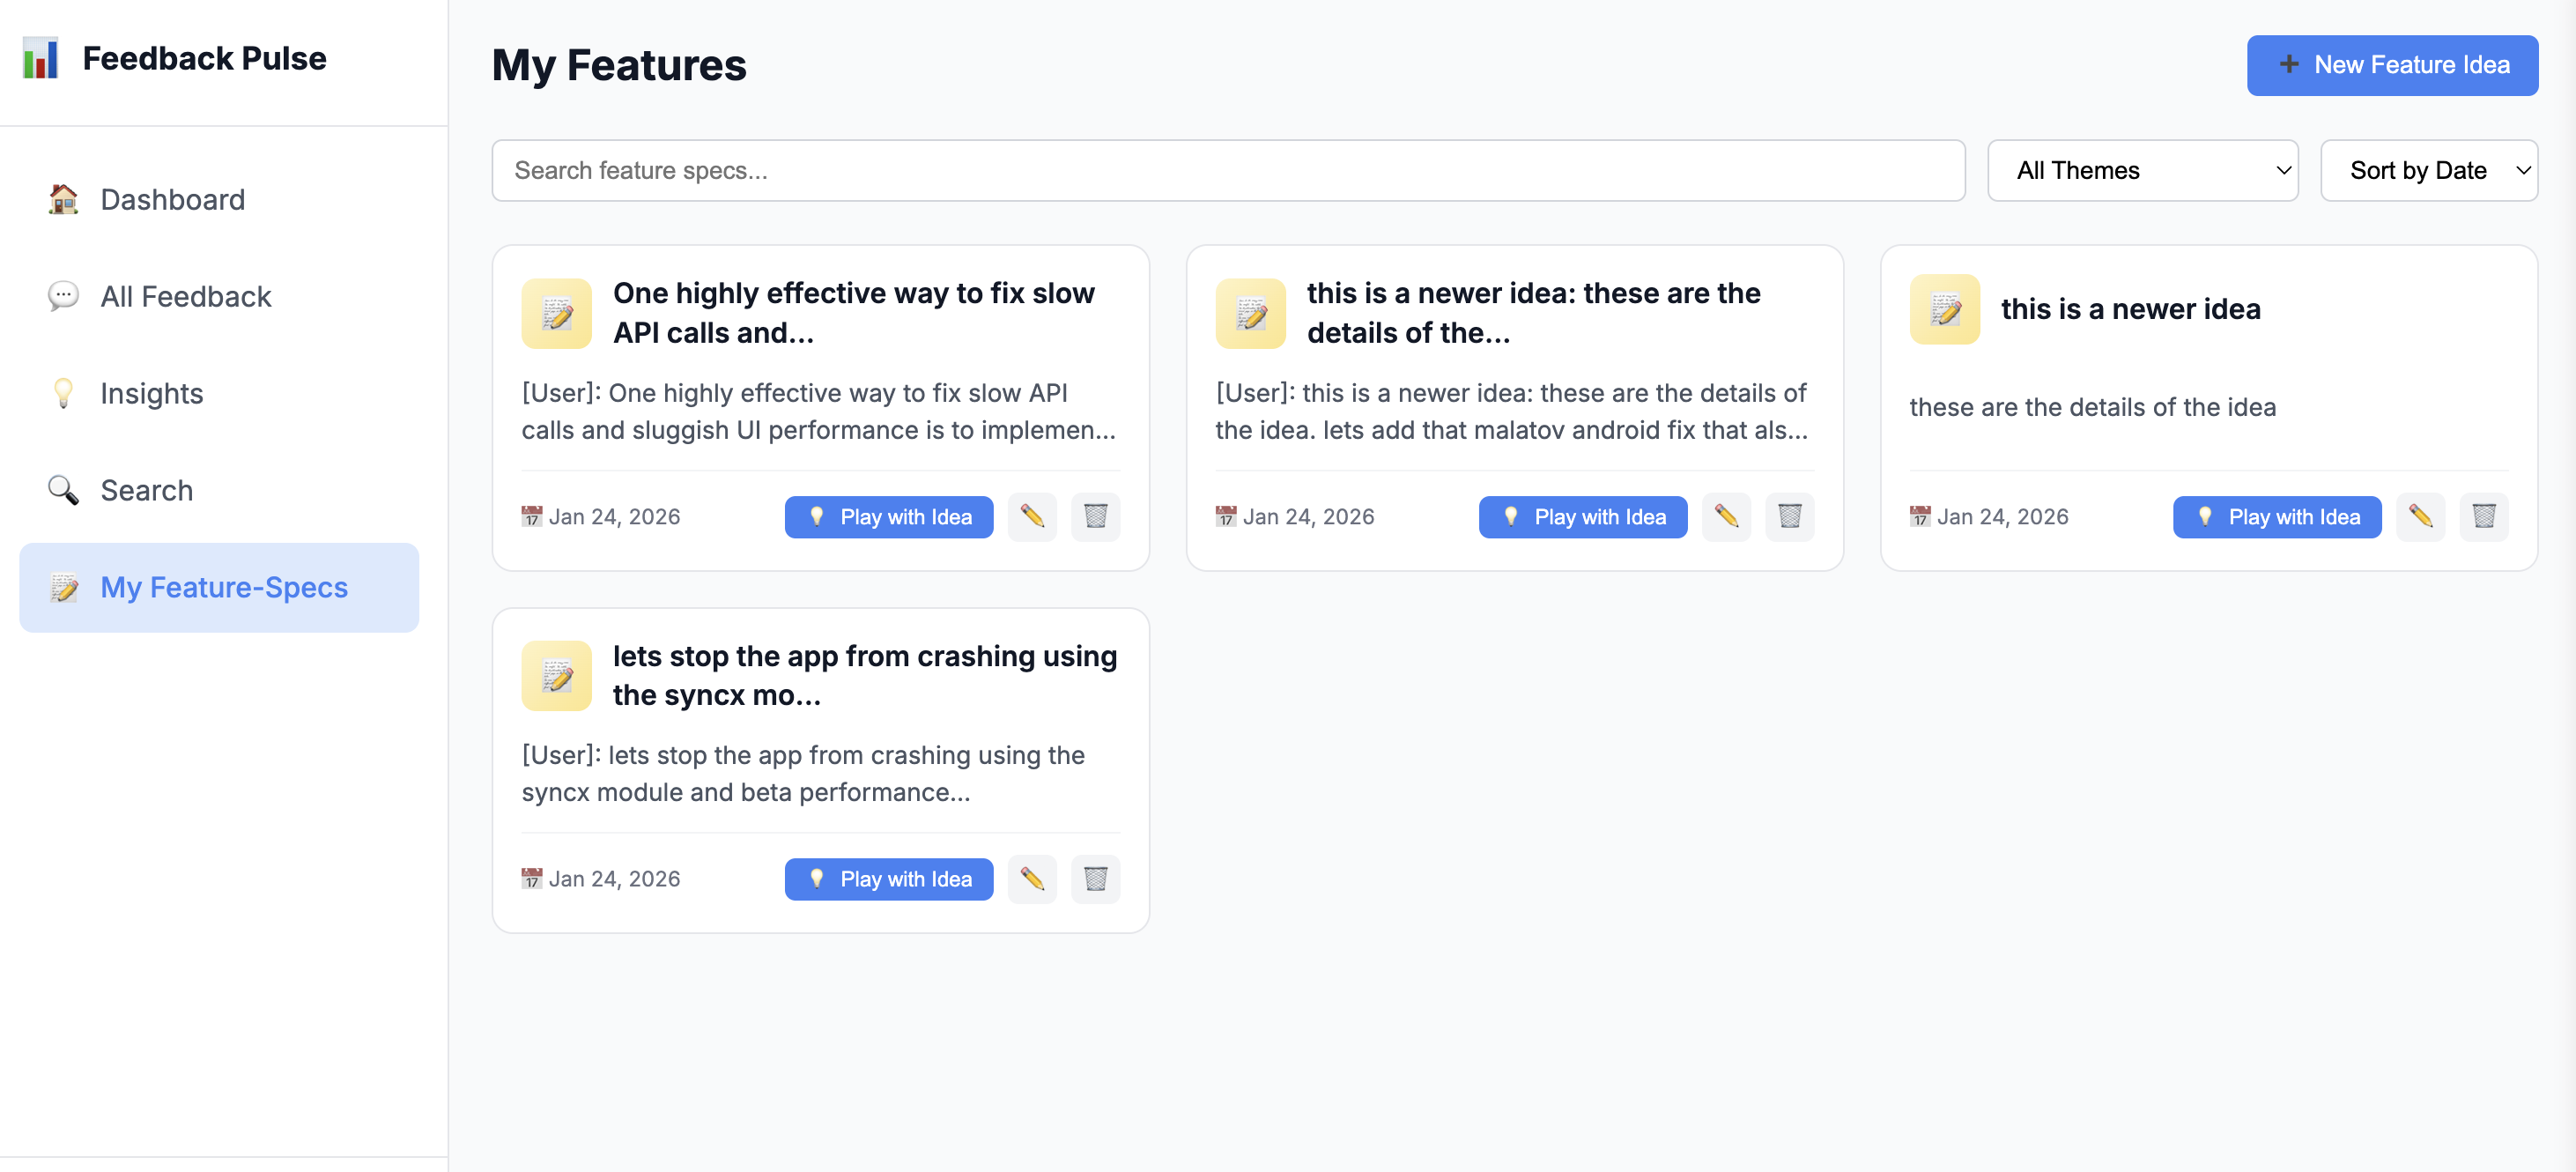Edit the slow API calls spec via pencil icon
This screenshot has height=1172, width=2576.
1032,517
